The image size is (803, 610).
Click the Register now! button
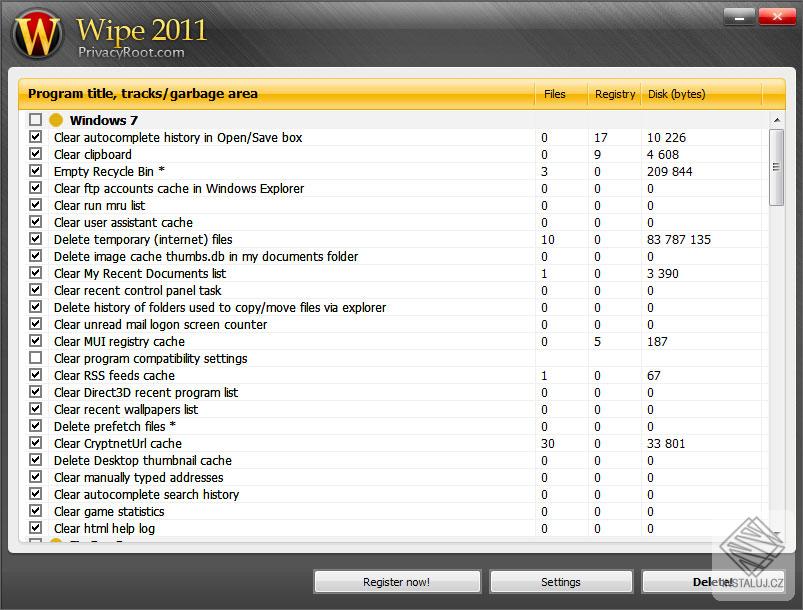pyautogui.click(x=397, y=582)
